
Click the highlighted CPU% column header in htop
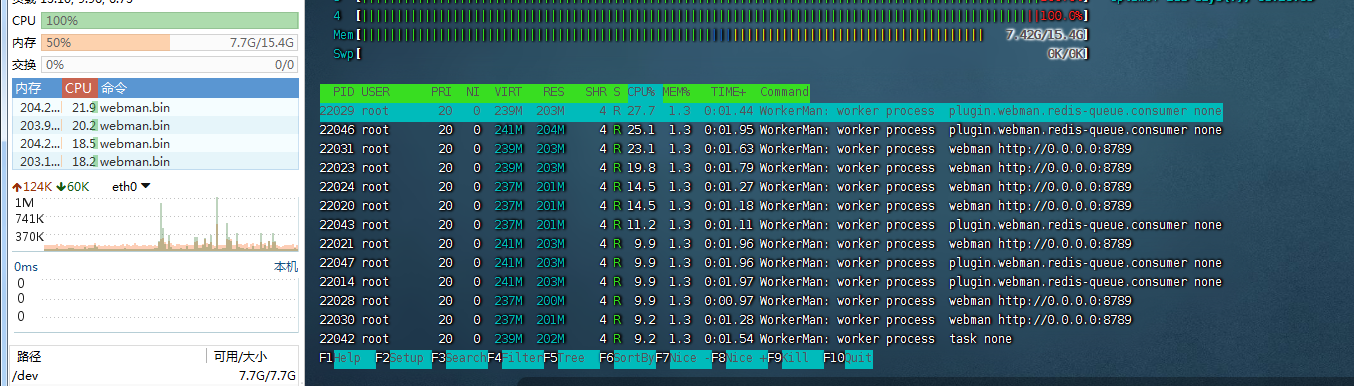(x=641, y=92)
